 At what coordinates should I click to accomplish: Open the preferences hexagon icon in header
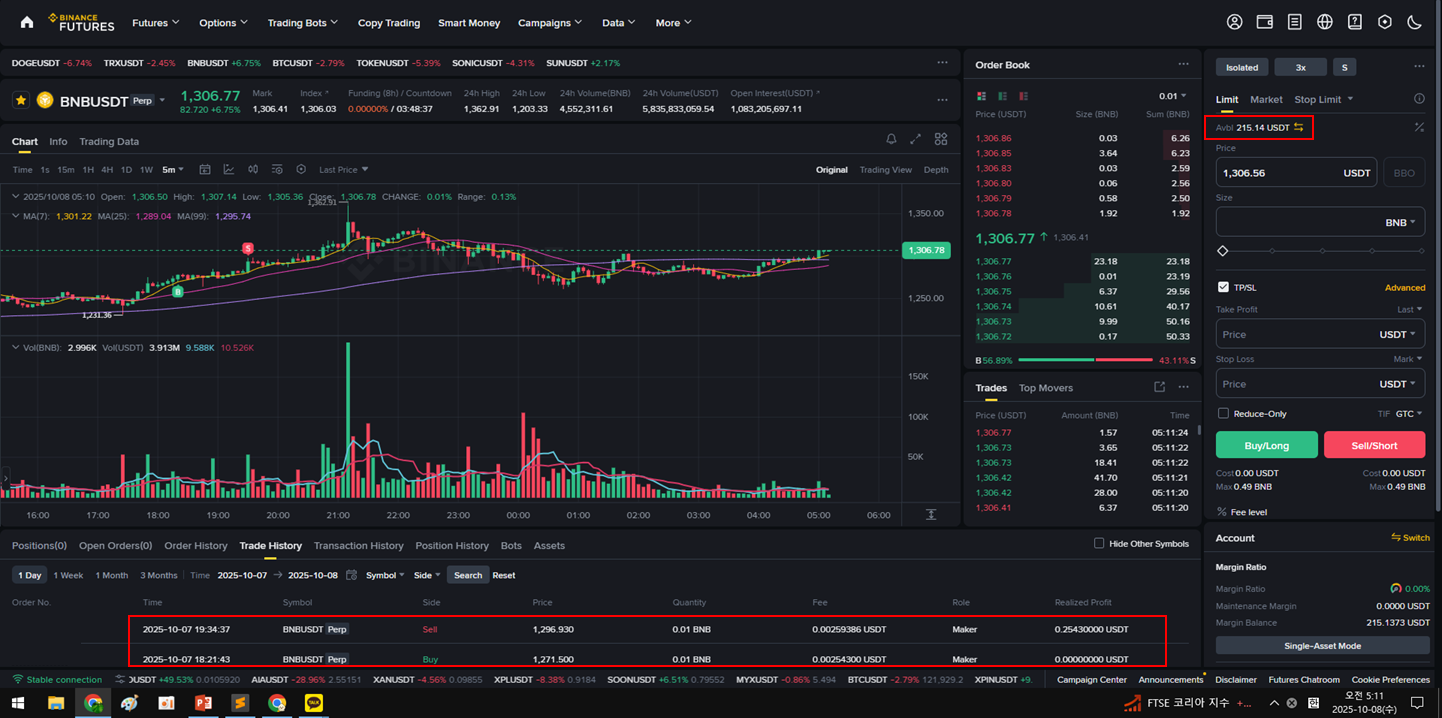1385,22
